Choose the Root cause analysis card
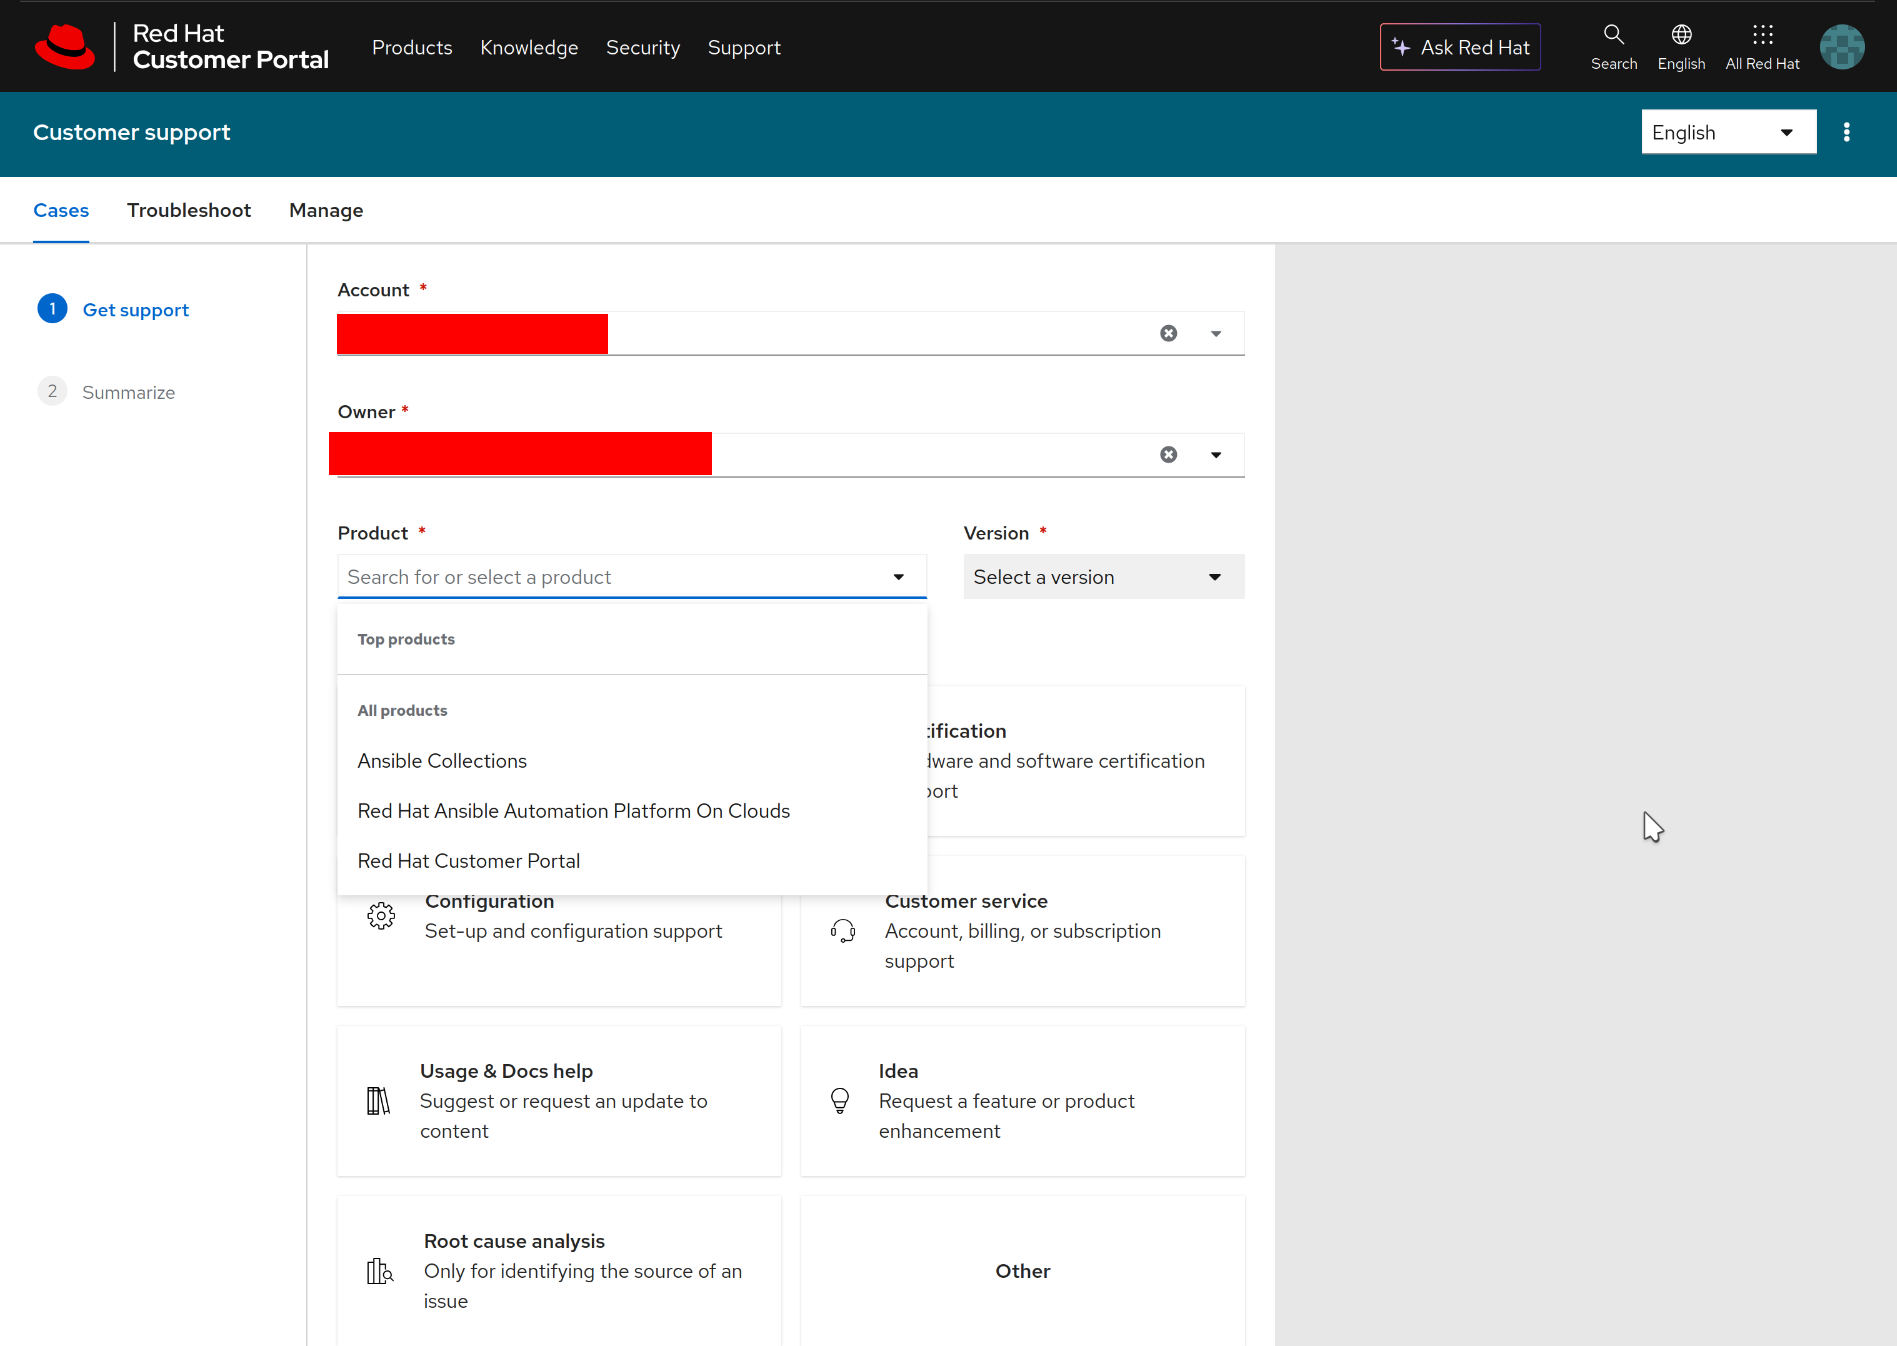The height and width of the screenshot is (1346, 1897). 559,1271
